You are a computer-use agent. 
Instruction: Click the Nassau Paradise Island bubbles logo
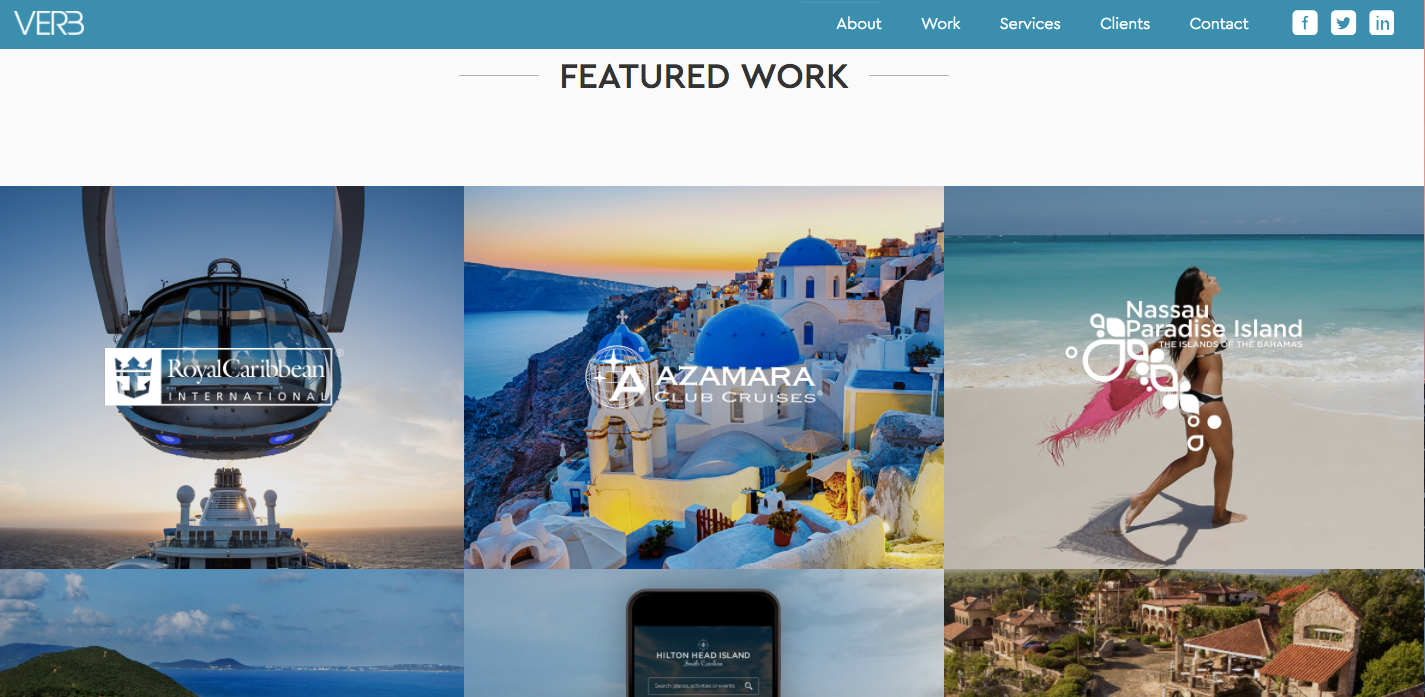click(x=1146, y=380)
